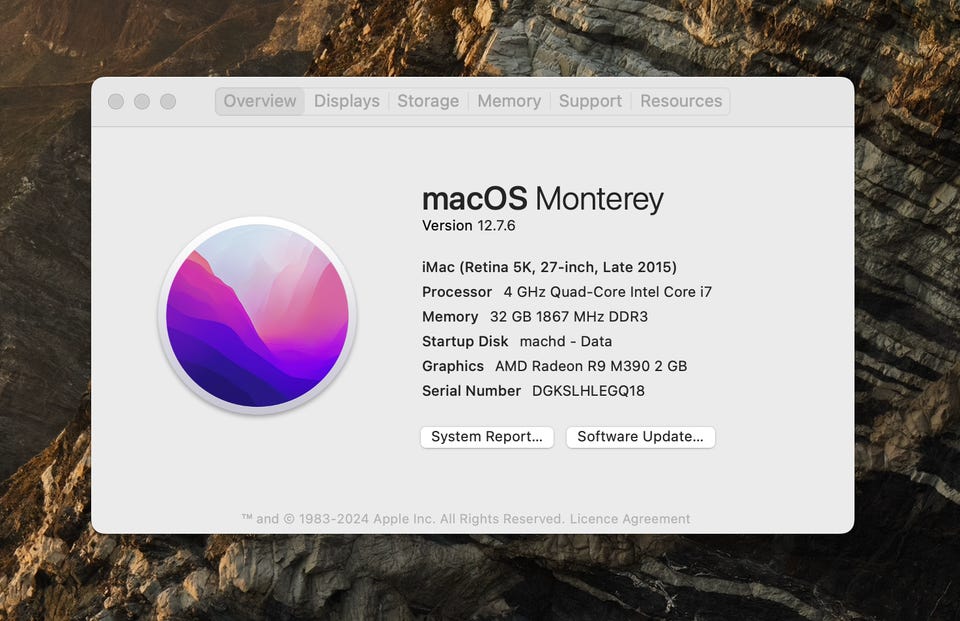This screenshot has height=621, width=960.
Task: Minimize the About This Mac window
Action: pyautogui.click(x=142, y=102)
